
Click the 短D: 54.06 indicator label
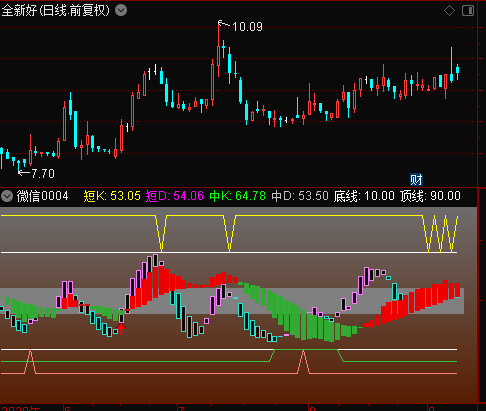point(174,196)
